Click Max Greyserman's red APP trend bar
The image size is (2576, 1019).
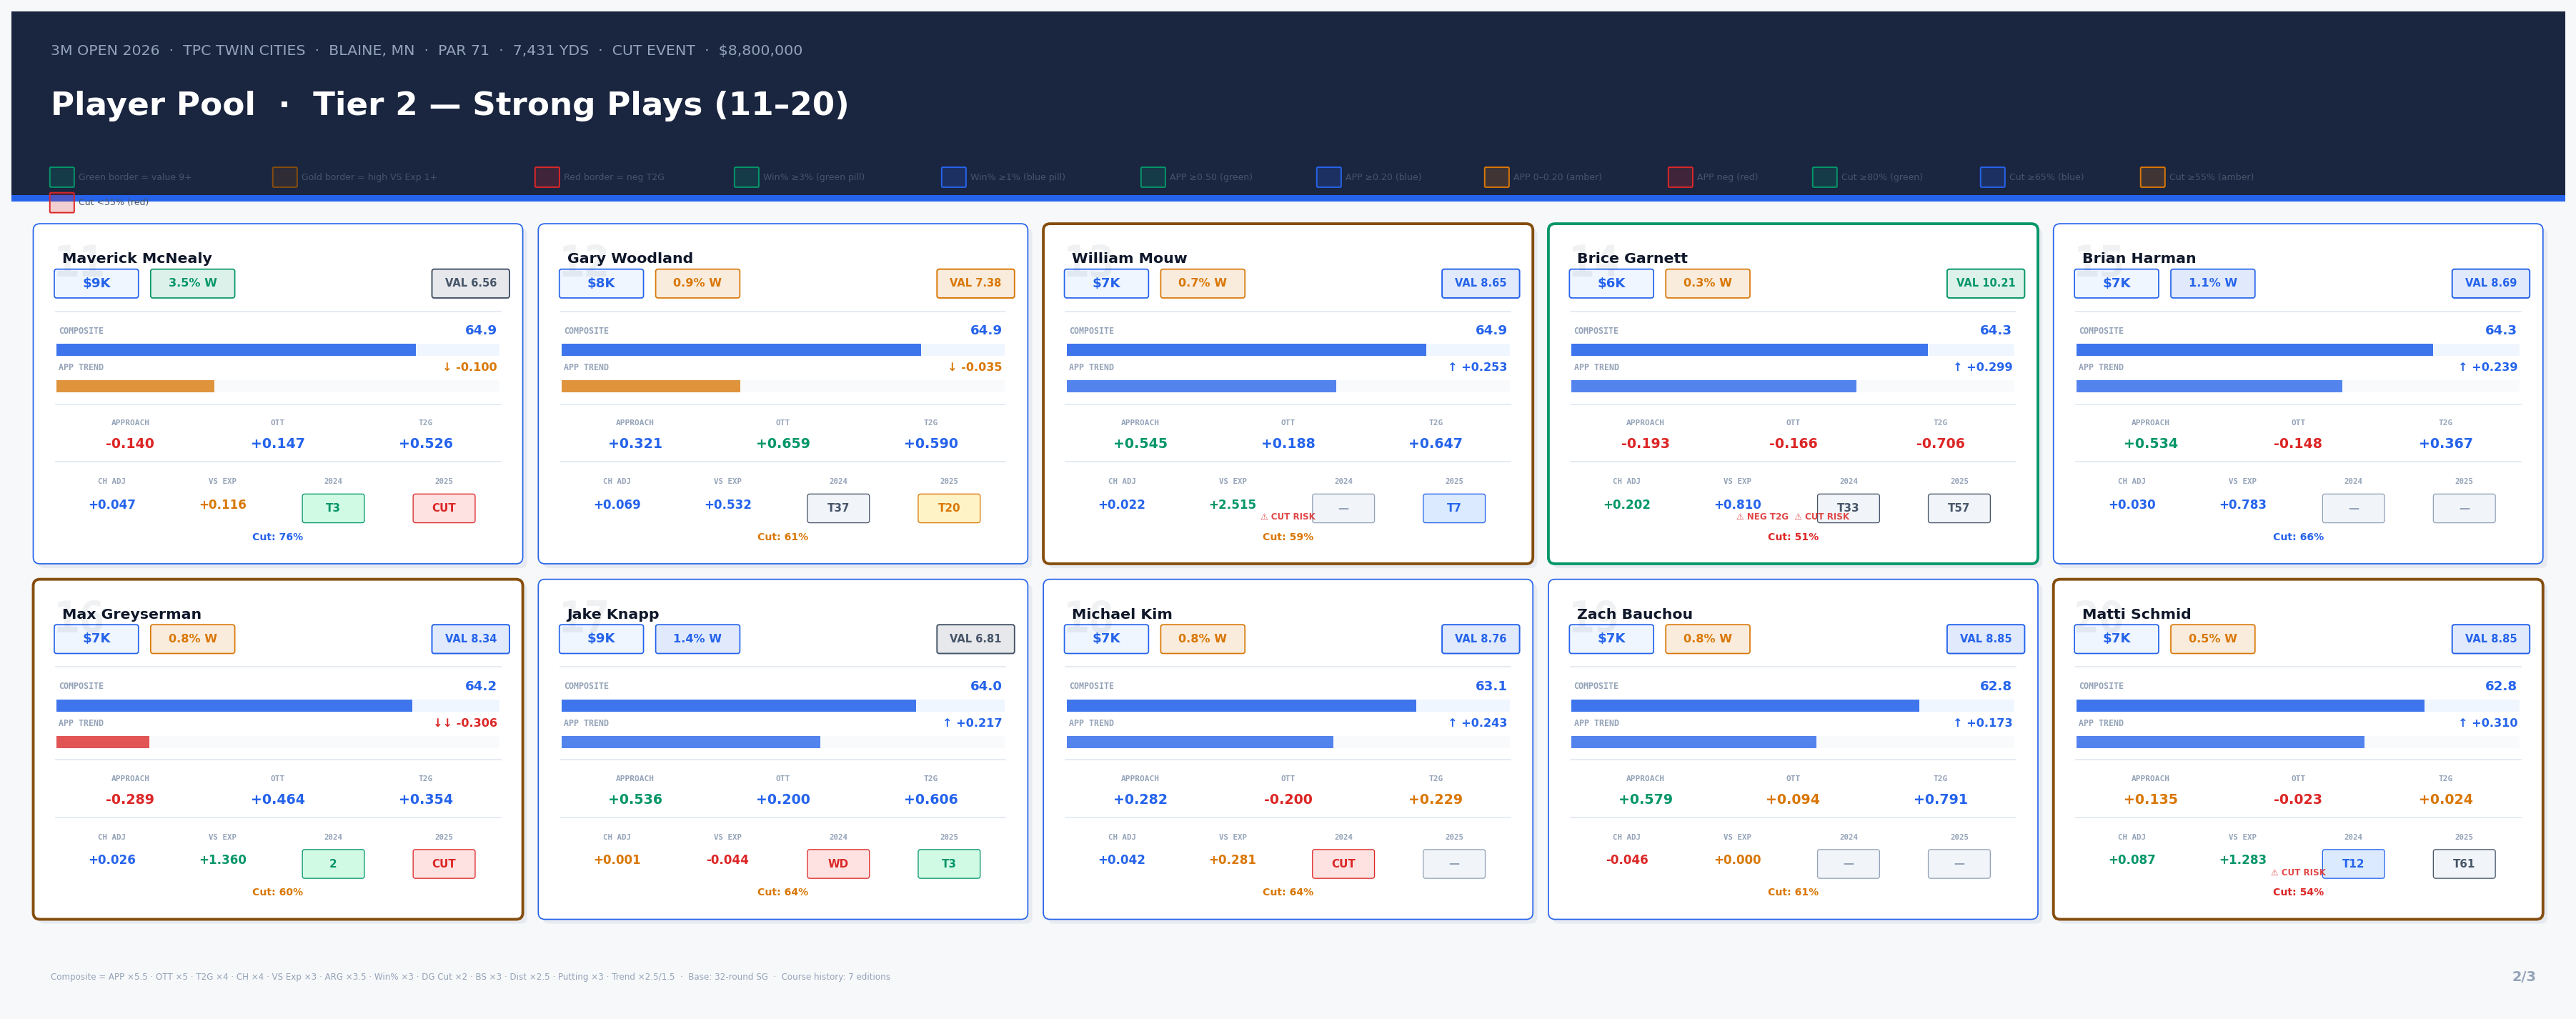point(103,742)
